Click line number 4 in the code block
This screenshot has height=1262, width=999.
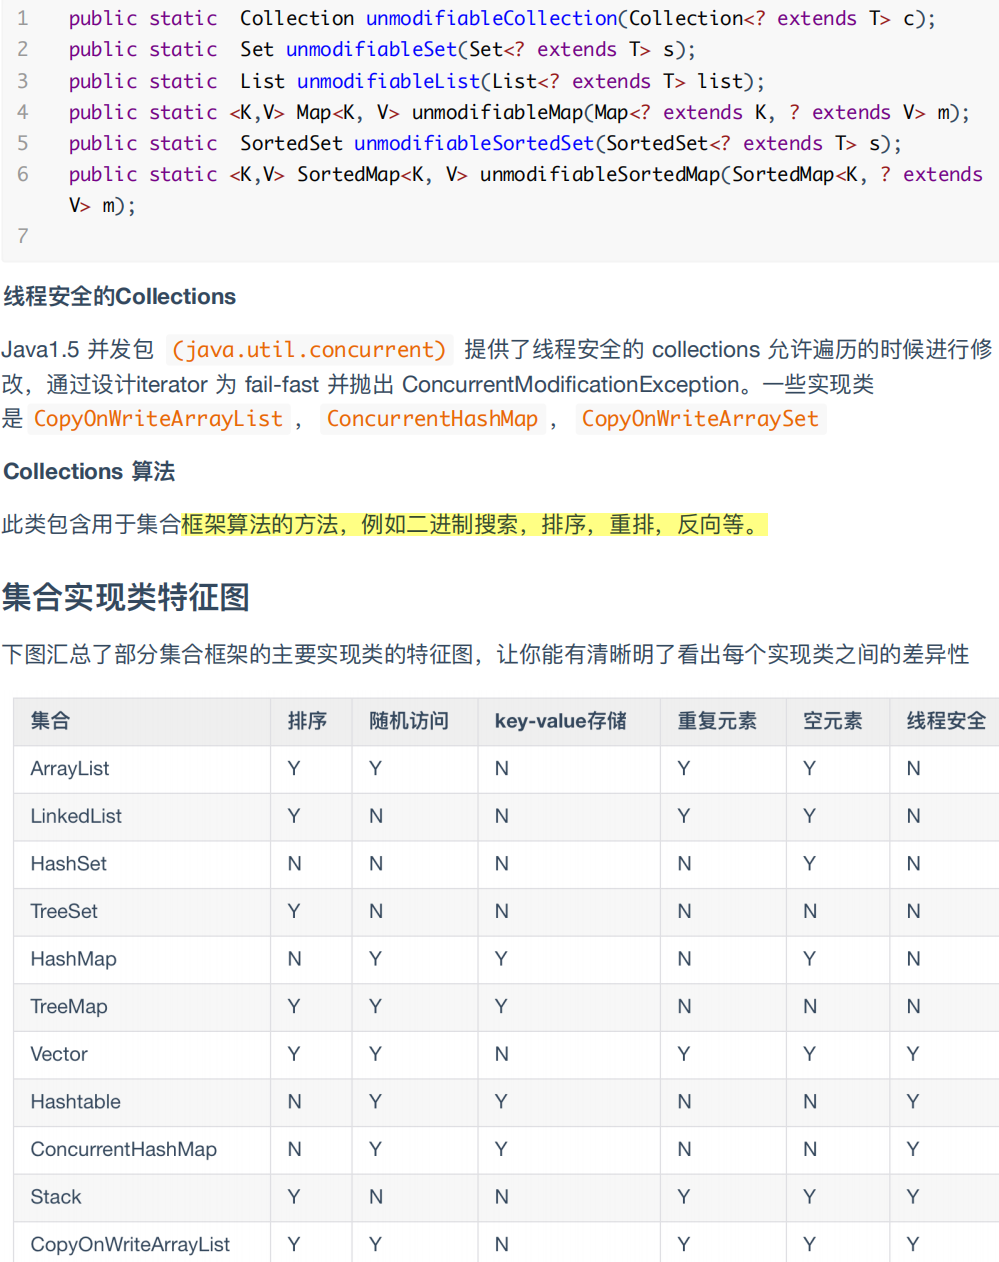[x=22, y=112]
